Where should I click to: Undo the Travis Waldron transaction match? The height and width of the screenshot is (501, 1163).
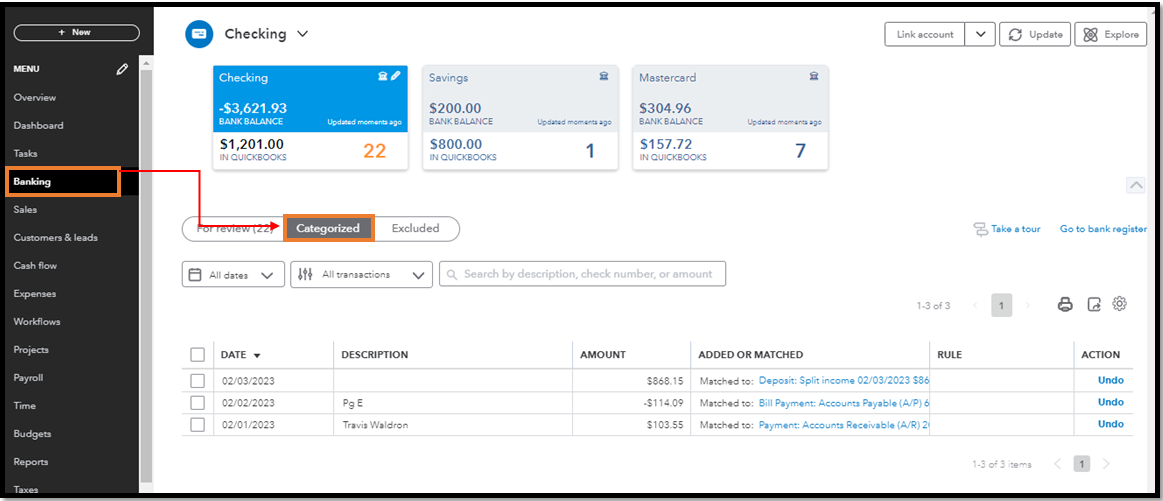pyautogui.click(x=1111, y=425)
